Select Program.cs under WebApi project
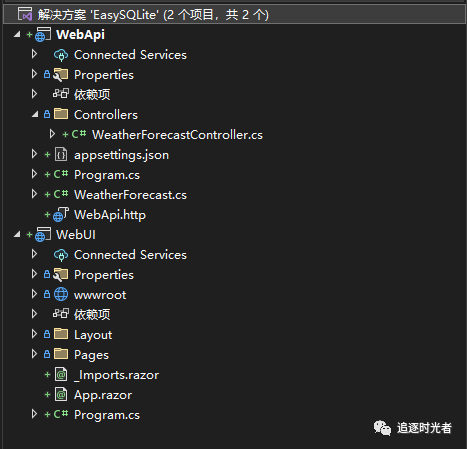 107,175
